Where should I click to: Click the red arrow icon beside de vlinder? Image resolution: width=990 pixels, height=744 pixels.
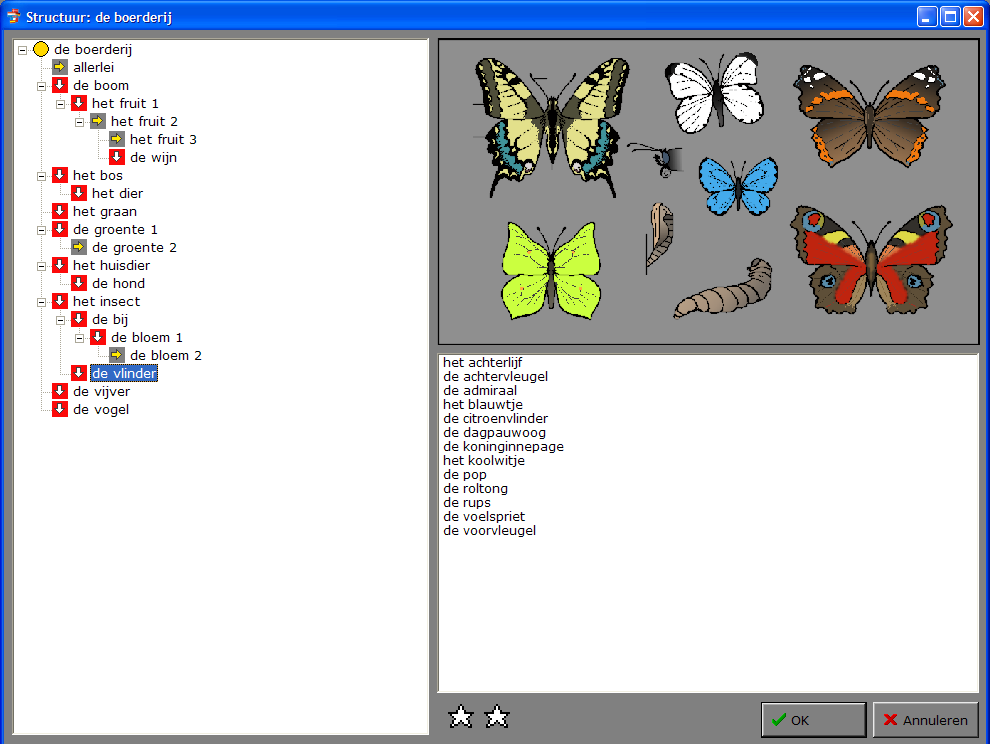click(79, 373)
